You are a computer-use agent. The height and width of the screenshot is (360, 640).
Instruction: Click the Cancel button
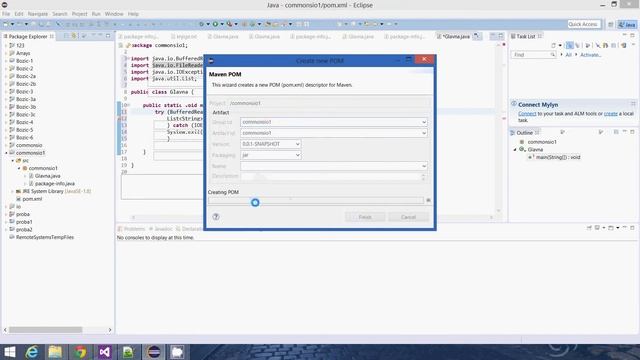[x=408, y=217]
